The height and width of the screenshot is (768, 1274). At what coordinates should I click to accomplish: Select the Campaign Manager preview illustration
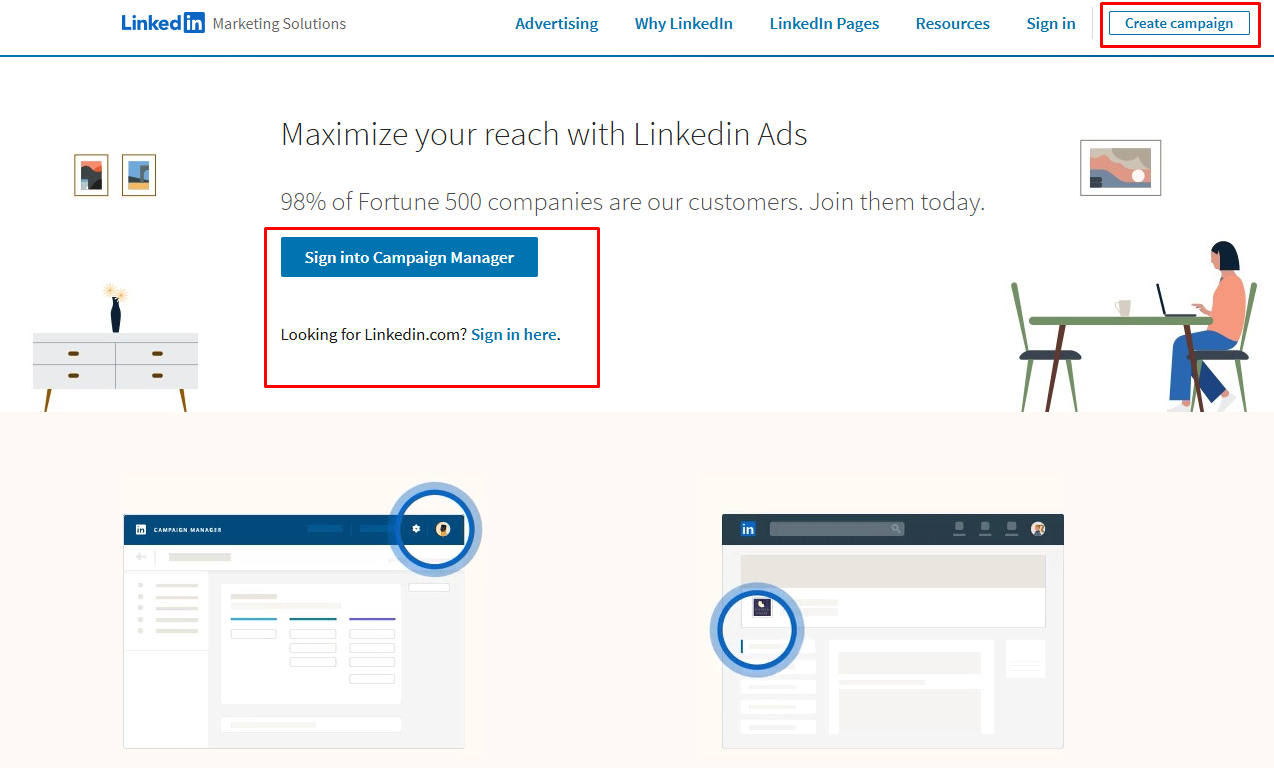click(x=294, y=631)
